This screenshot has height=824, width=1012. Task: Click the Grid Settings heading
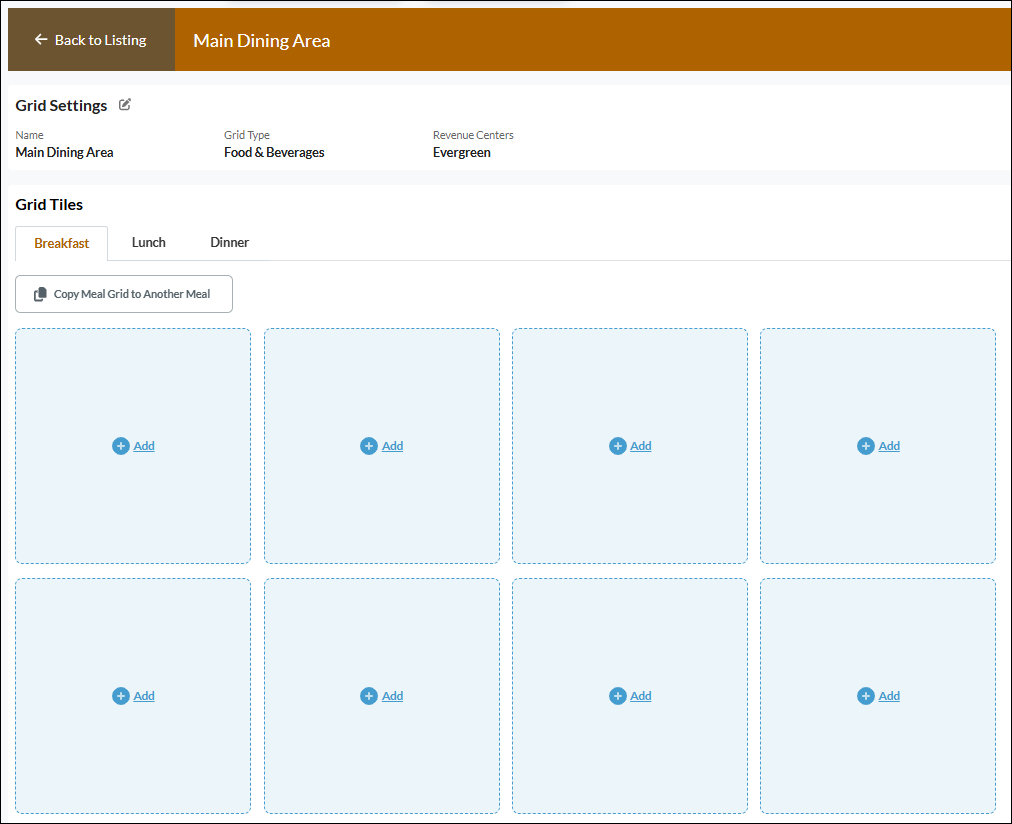[61, 105]
